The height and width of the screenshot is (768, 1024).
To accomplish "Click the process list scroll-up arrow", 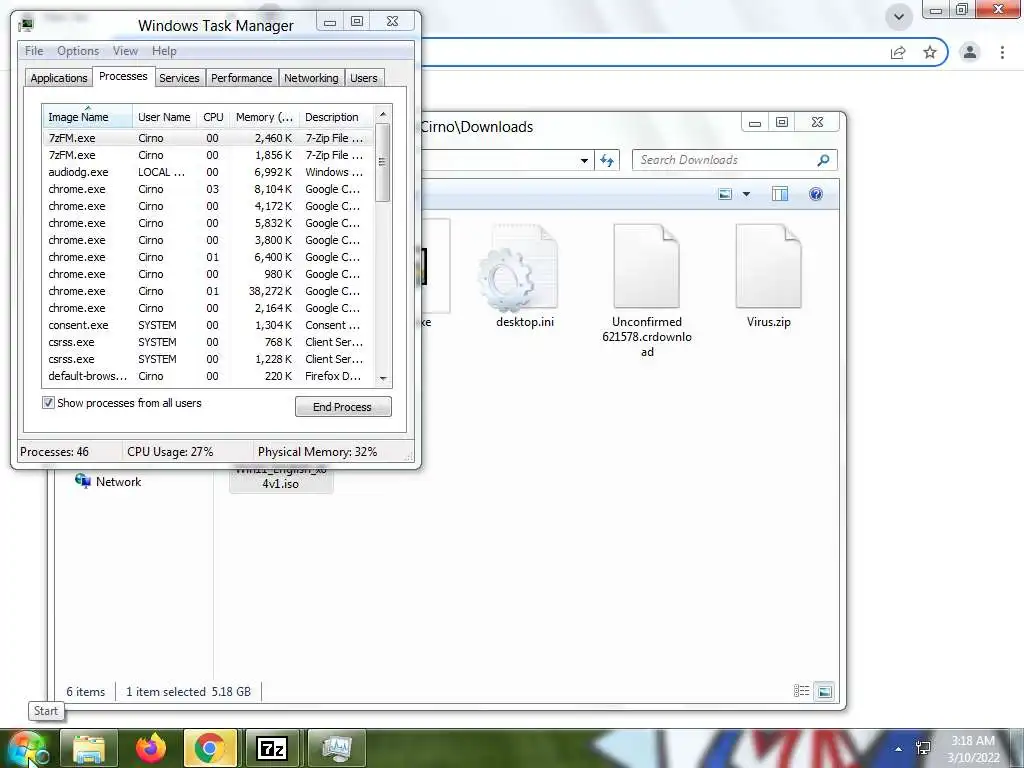I will point(383,114).
